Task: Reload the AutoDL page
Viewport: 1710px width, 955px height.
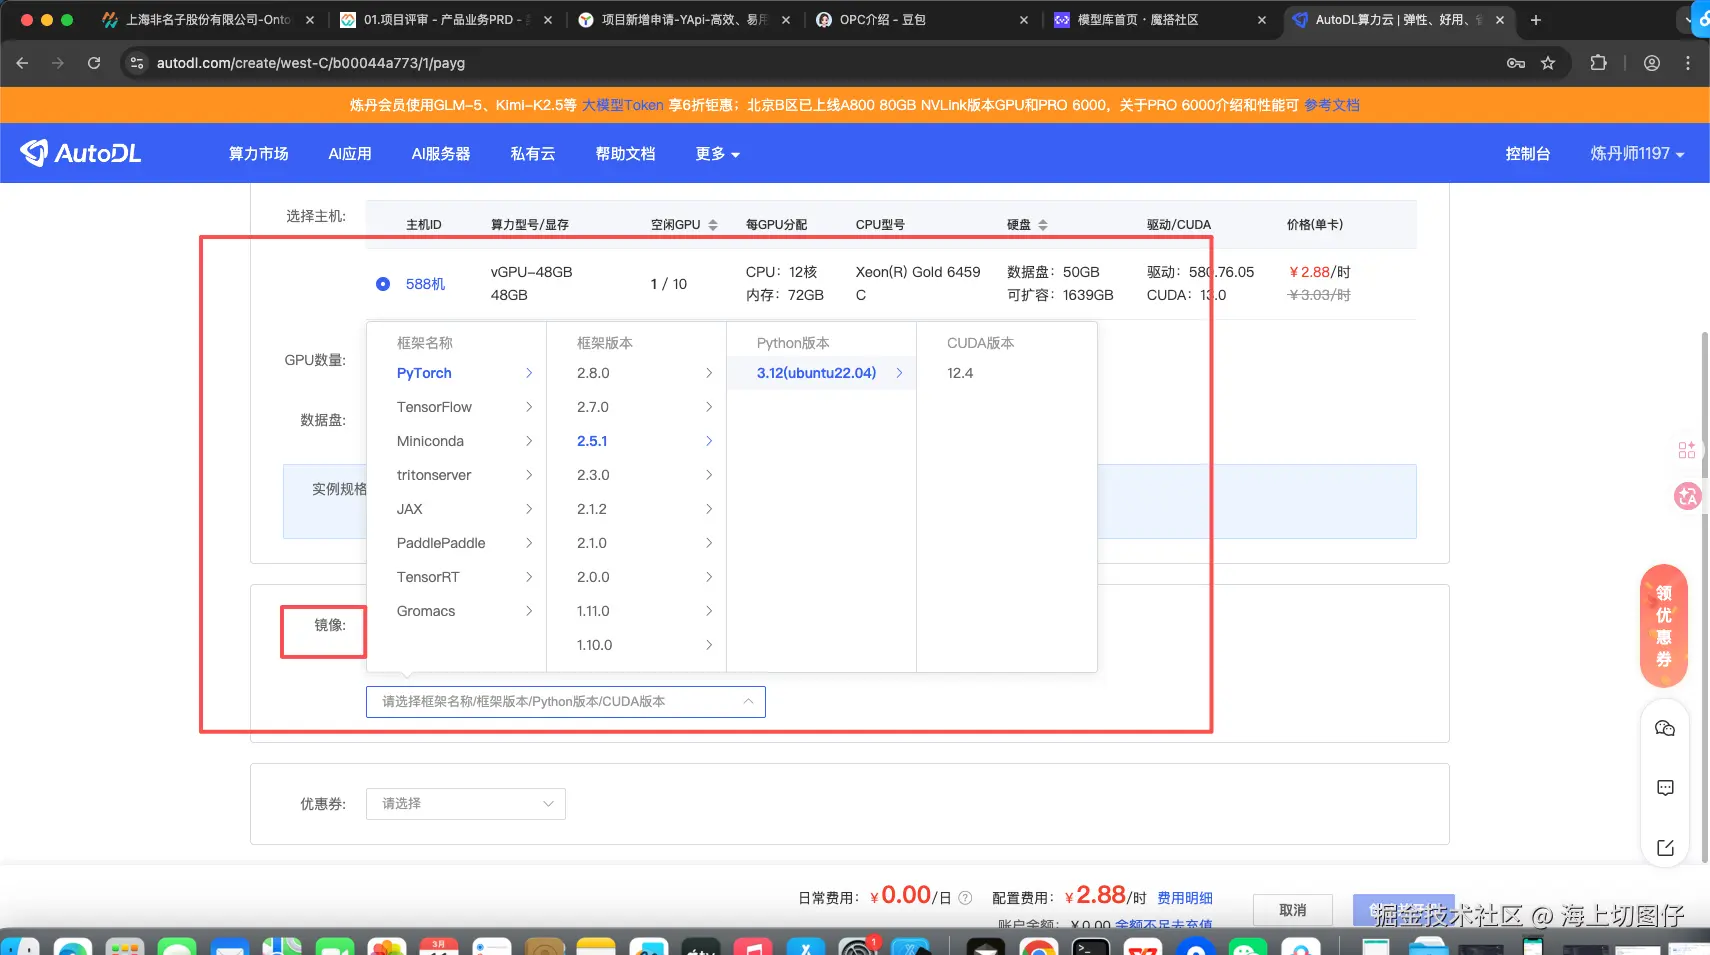Action: click(x=94, y=63)
